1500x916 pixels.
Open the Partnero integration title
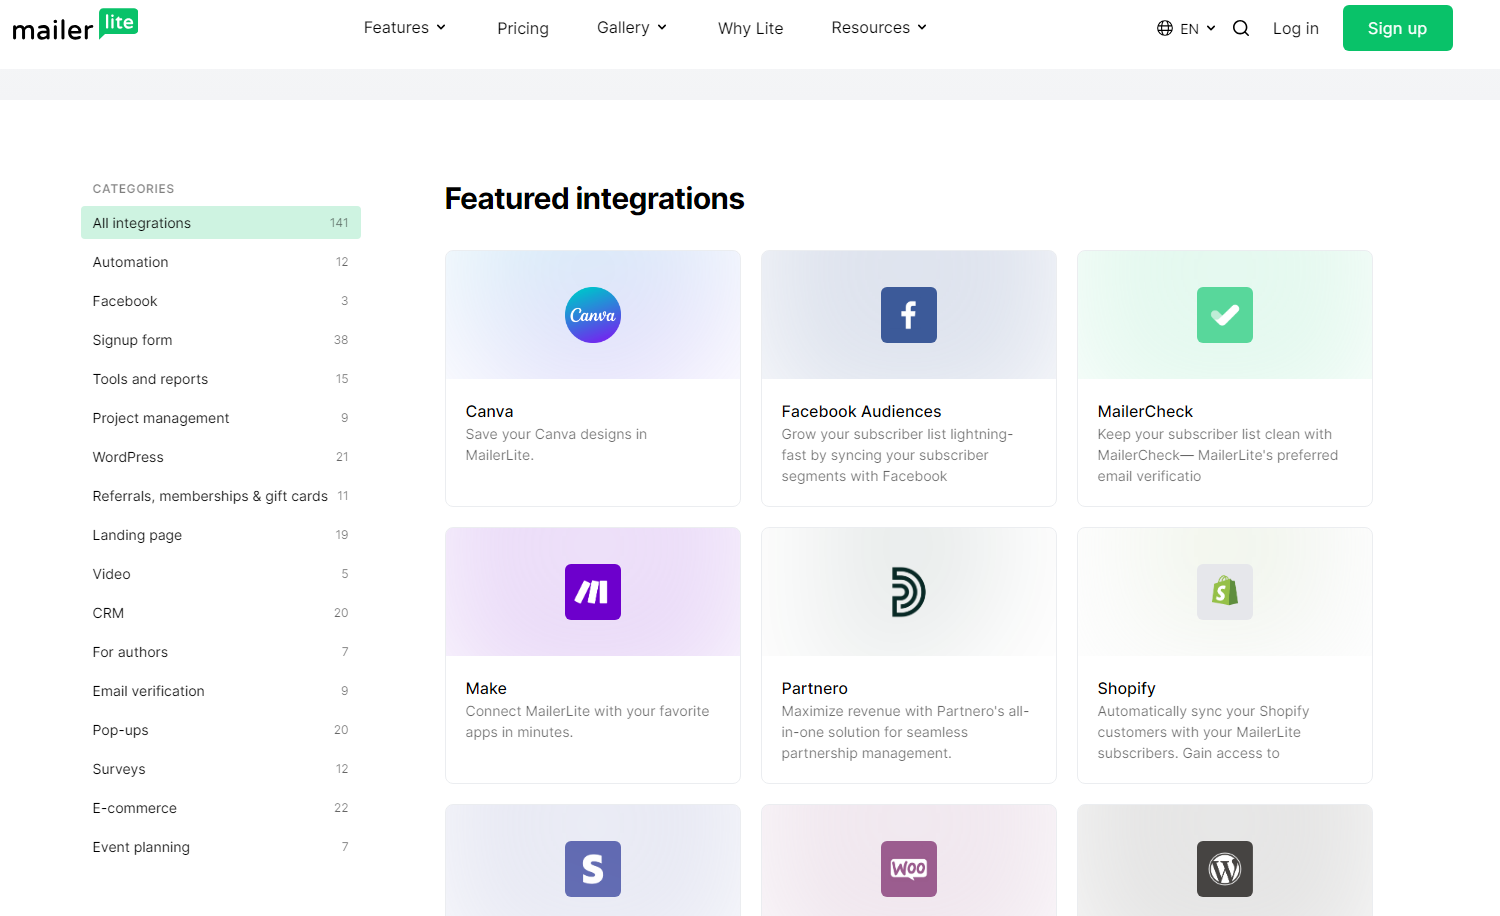coord(814,688)
